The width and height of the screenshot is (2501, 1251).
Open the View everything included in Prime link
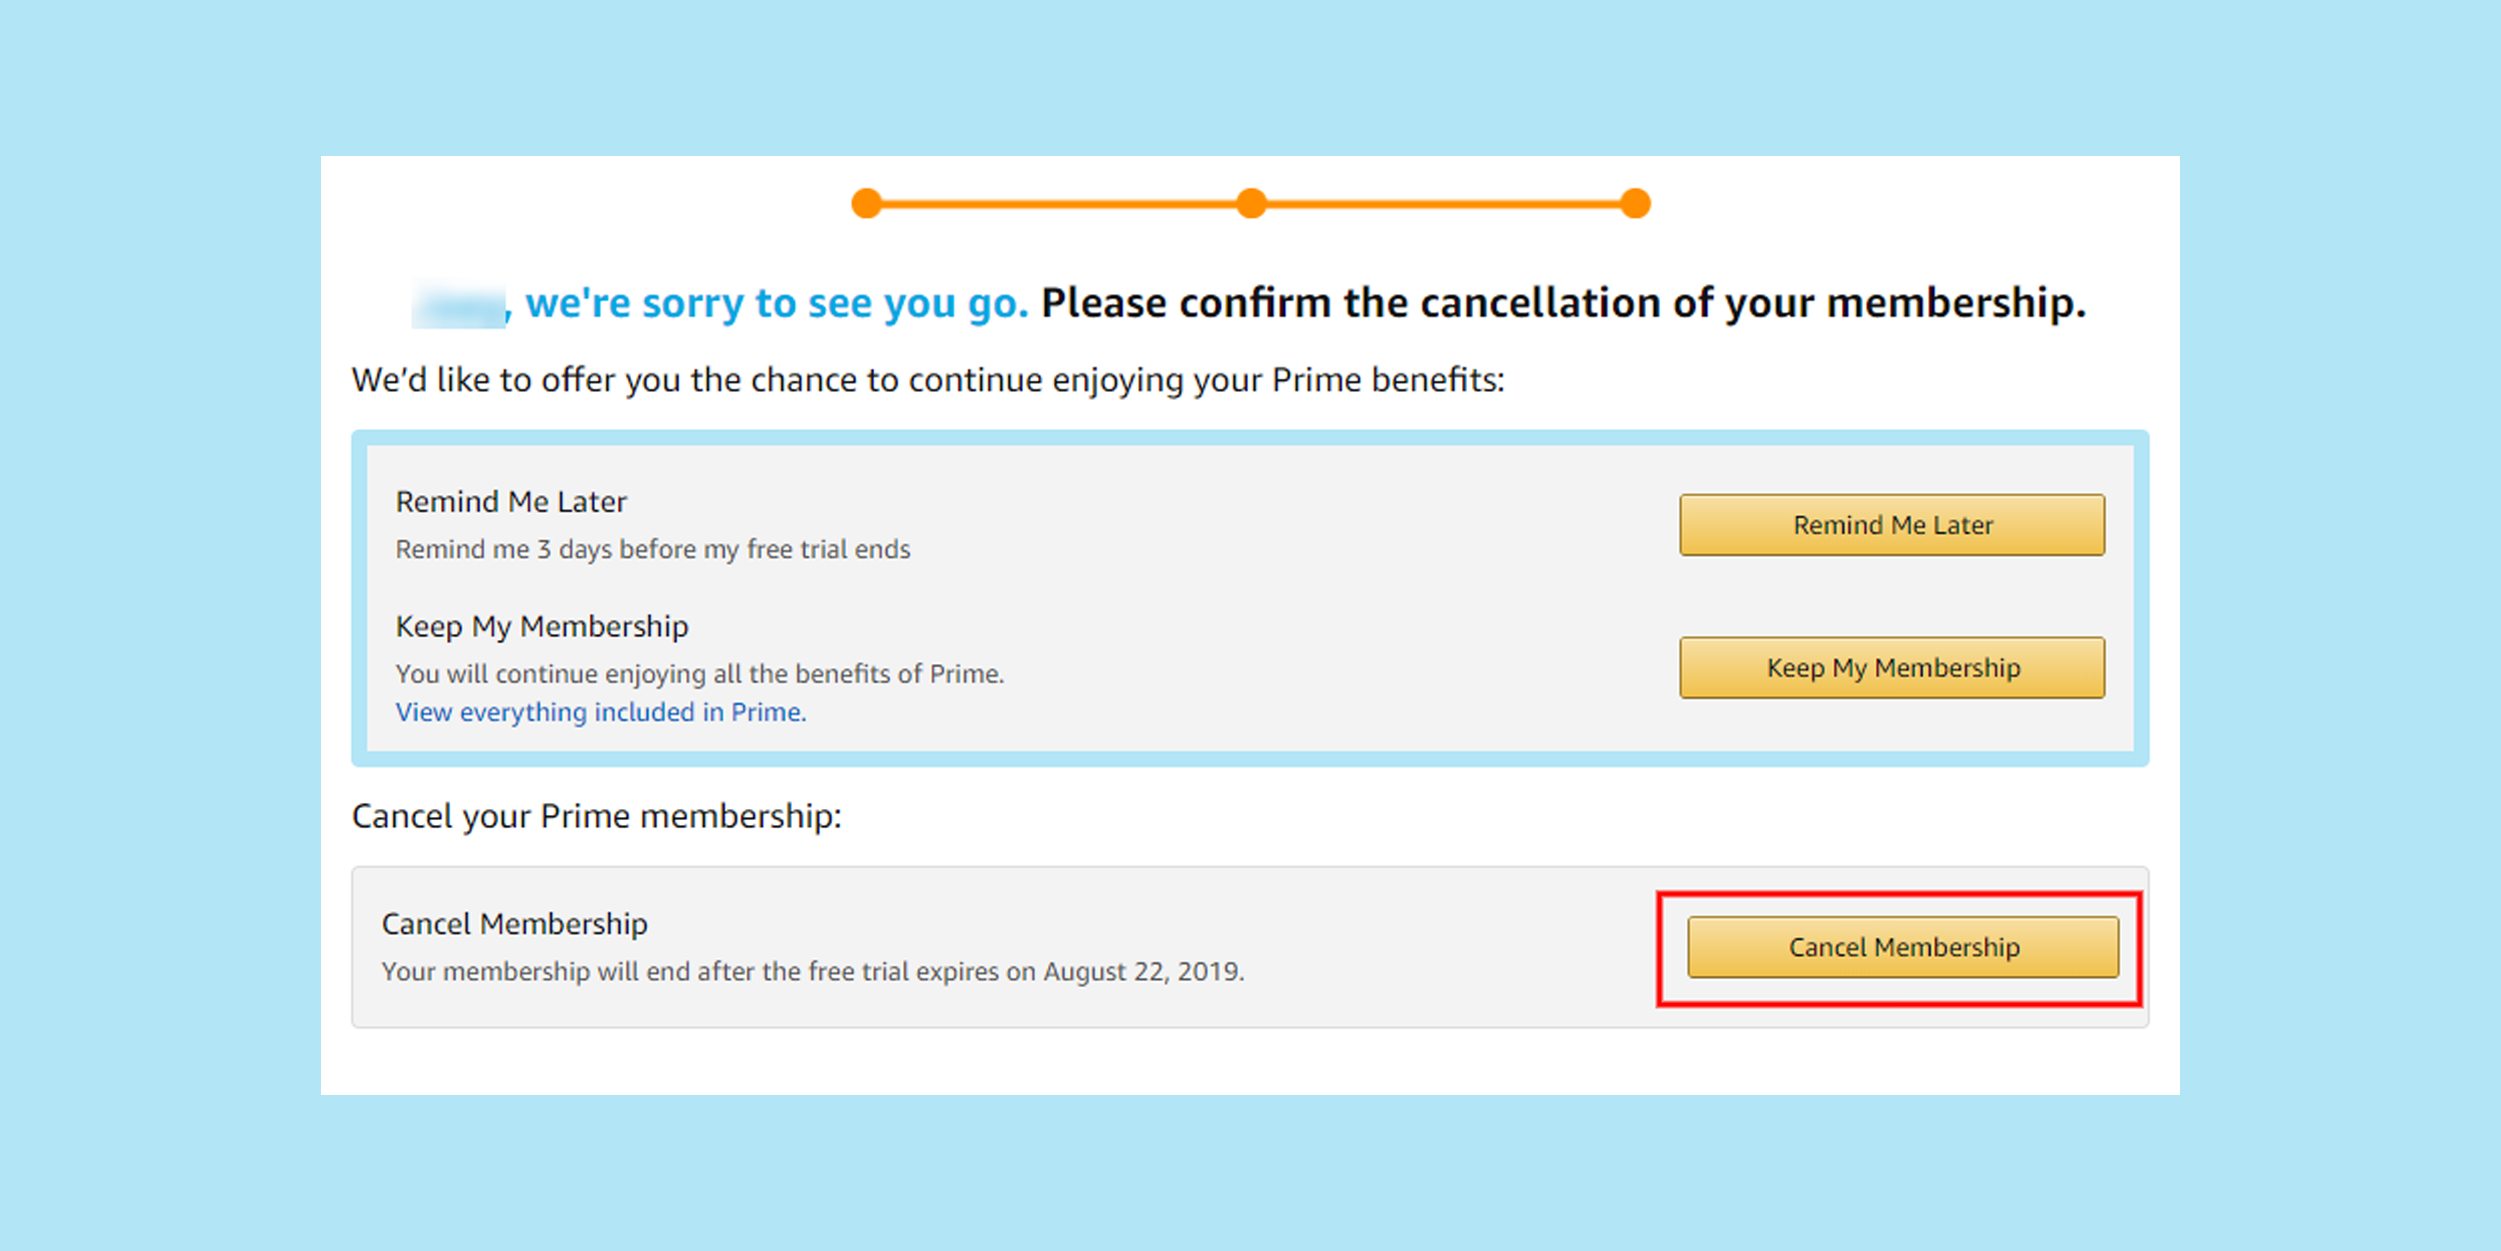[600, 712]
